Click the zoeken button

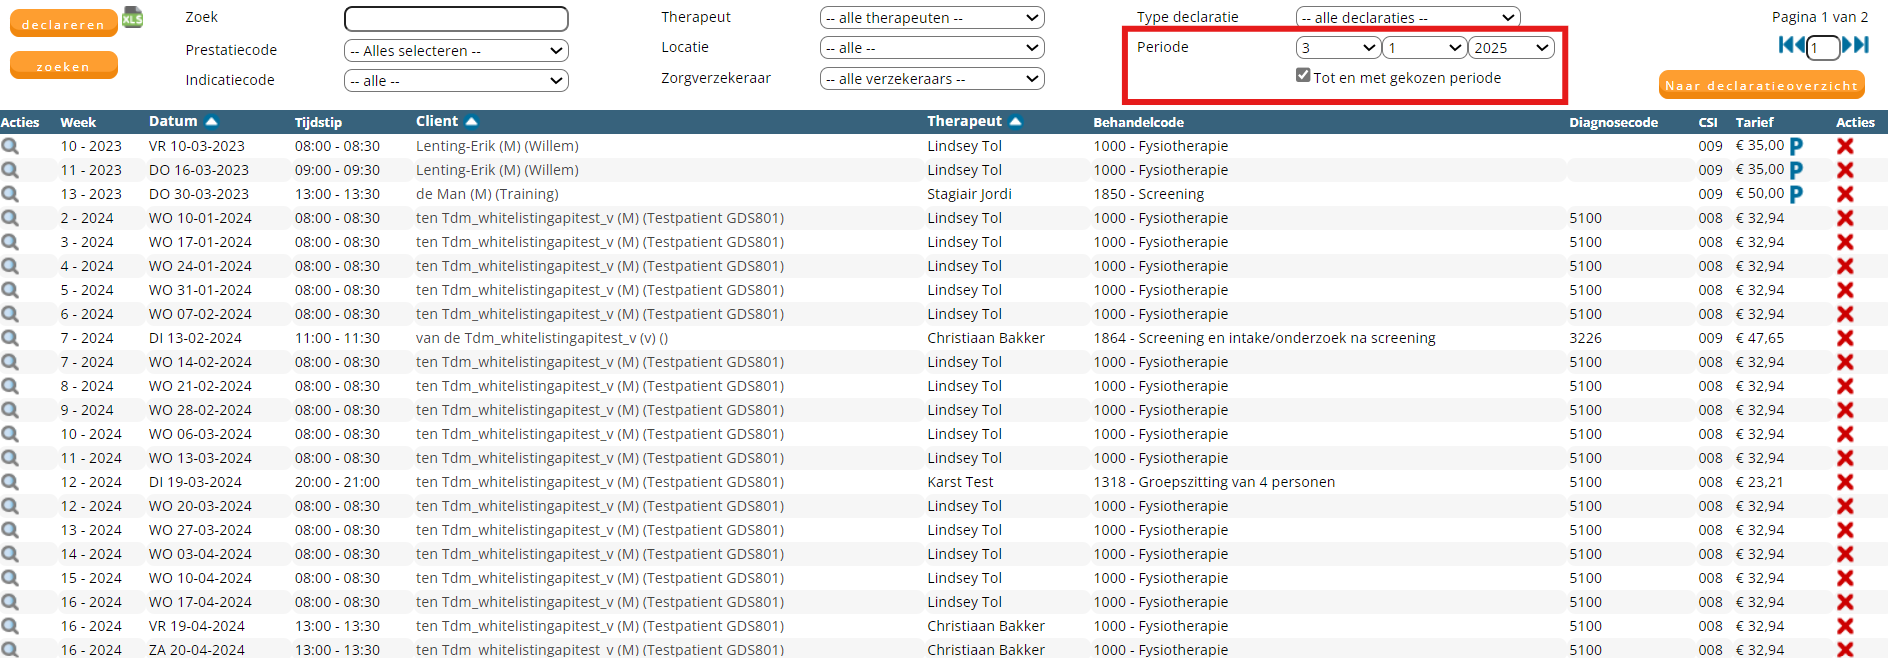click(x=63, y=66)
